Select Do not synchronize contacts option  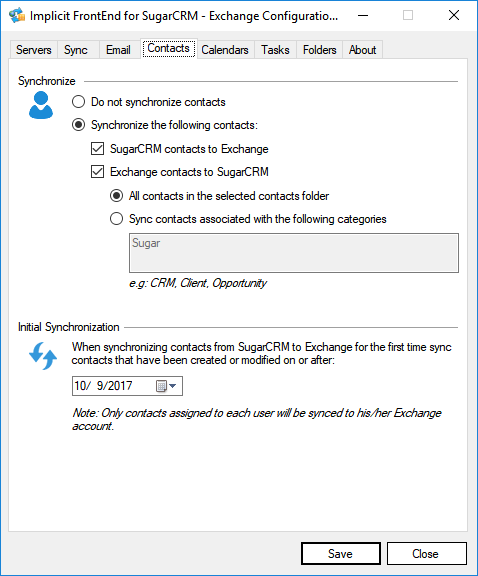[x=79, y=102]
